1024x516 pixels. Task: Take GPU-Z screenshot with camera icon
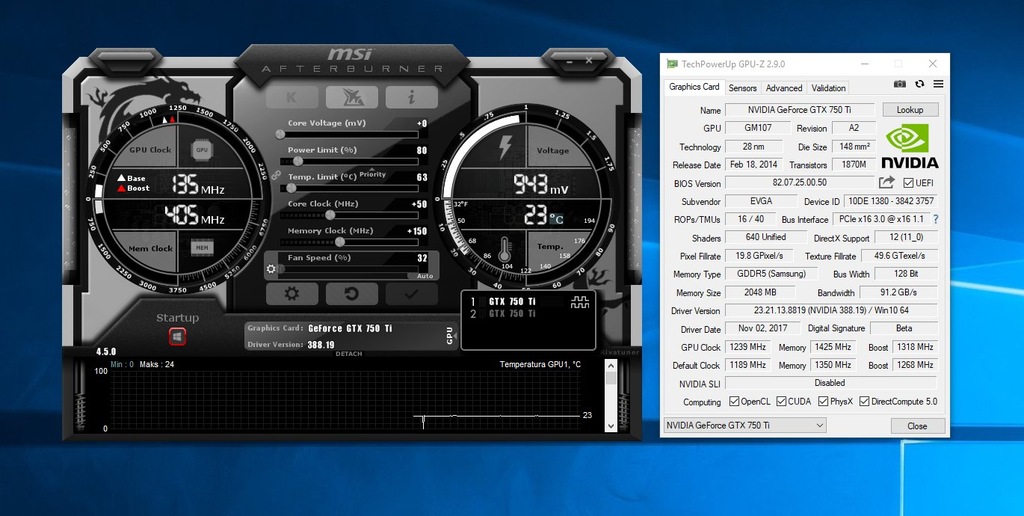(900, 84)
